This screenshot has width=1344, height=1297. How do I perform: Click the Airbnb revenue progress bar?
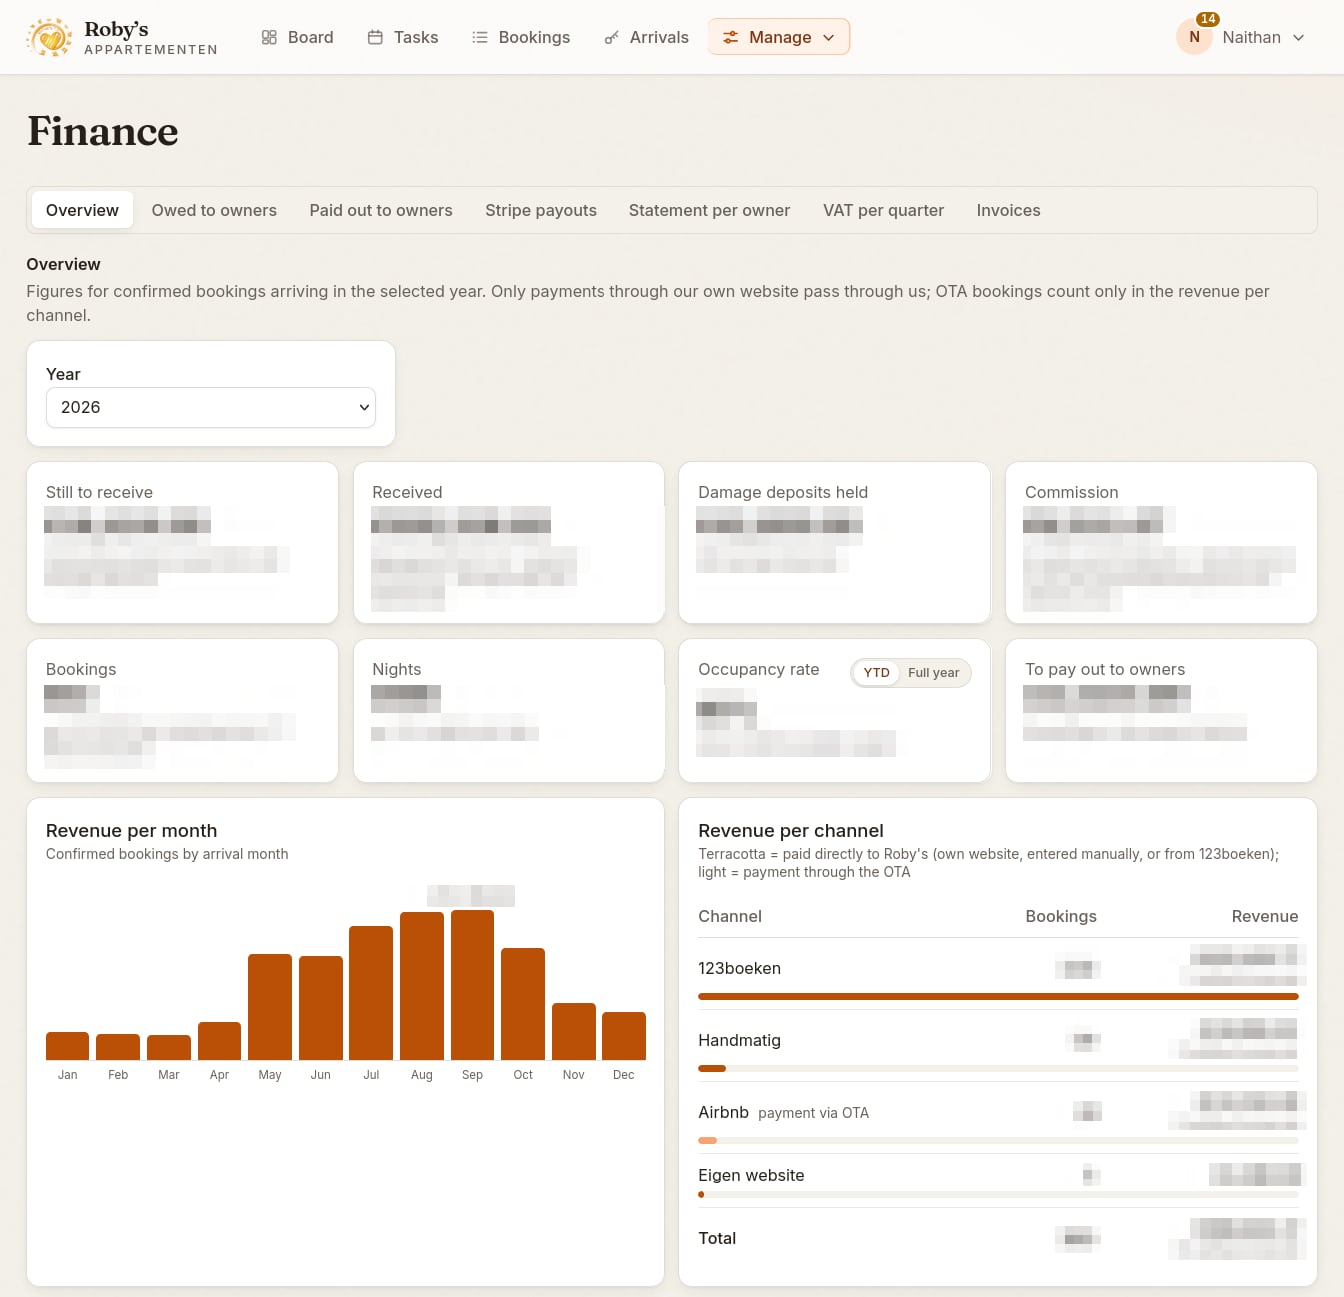point(998,1141)
